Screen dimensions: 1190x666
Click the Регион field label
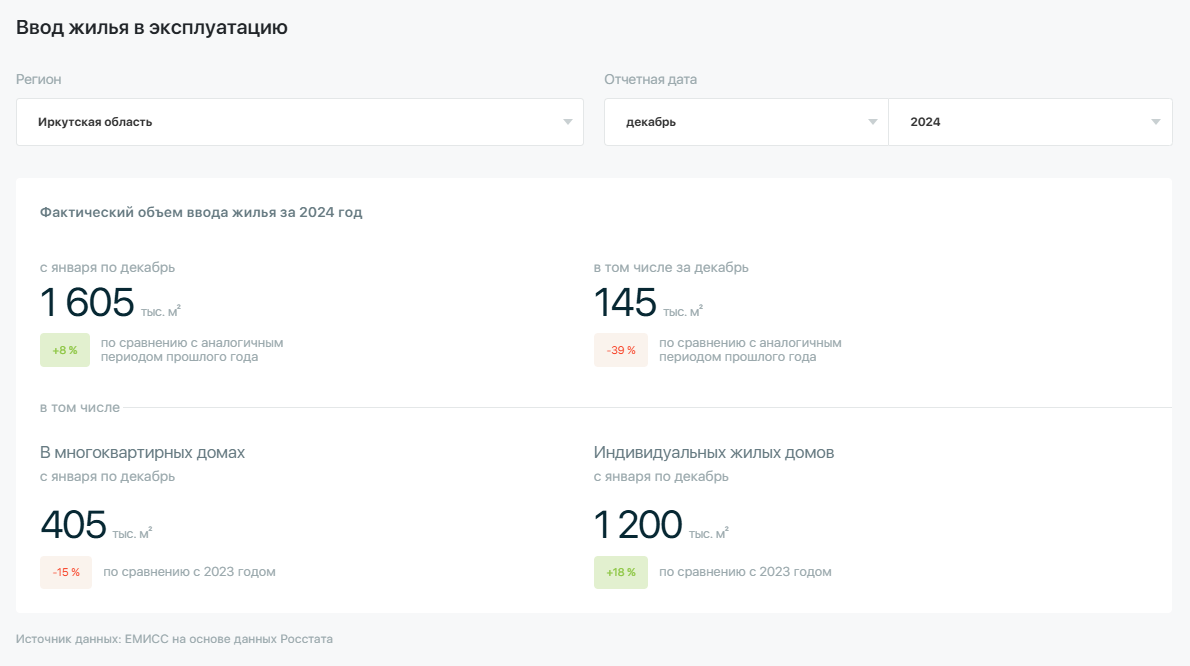pyautogui.click(x=39, y=80)
